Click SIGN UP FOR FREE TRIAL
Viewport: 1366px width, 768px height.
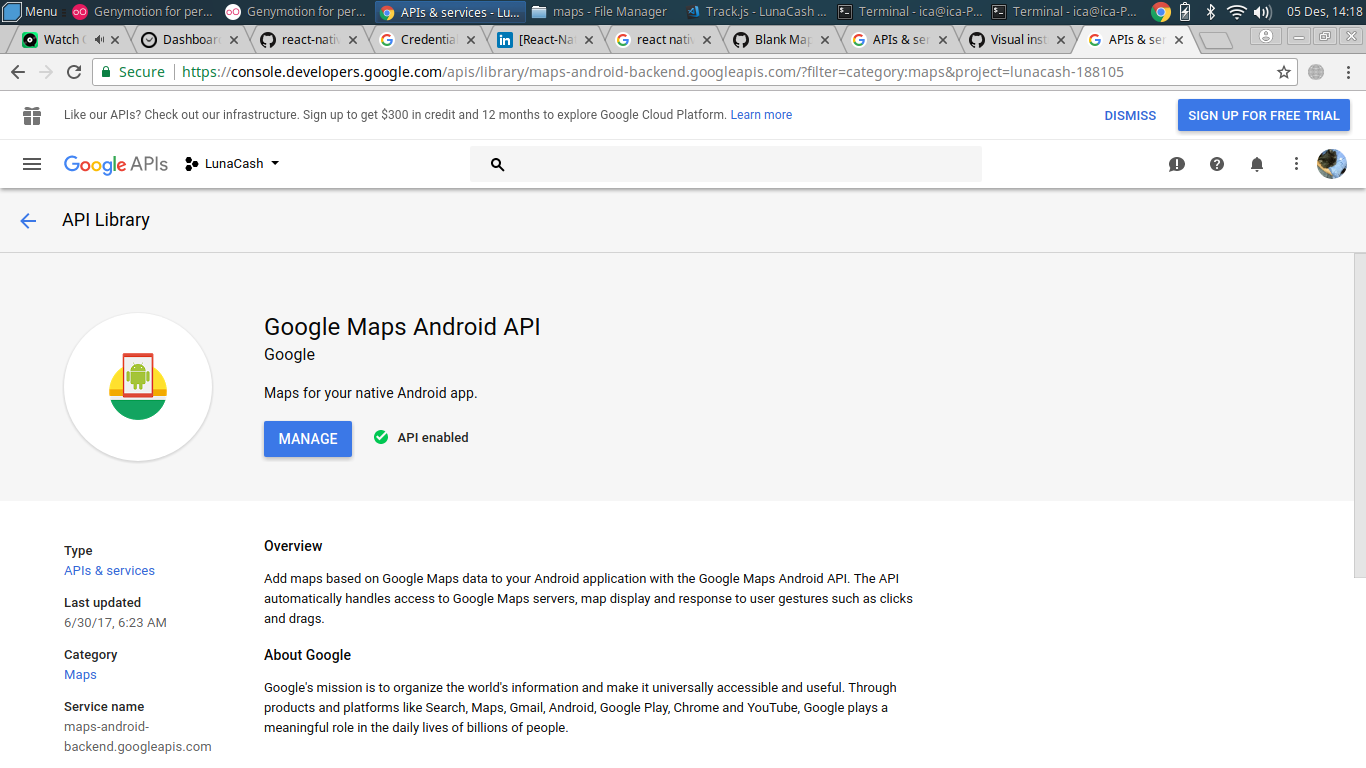pos(1264,116)
